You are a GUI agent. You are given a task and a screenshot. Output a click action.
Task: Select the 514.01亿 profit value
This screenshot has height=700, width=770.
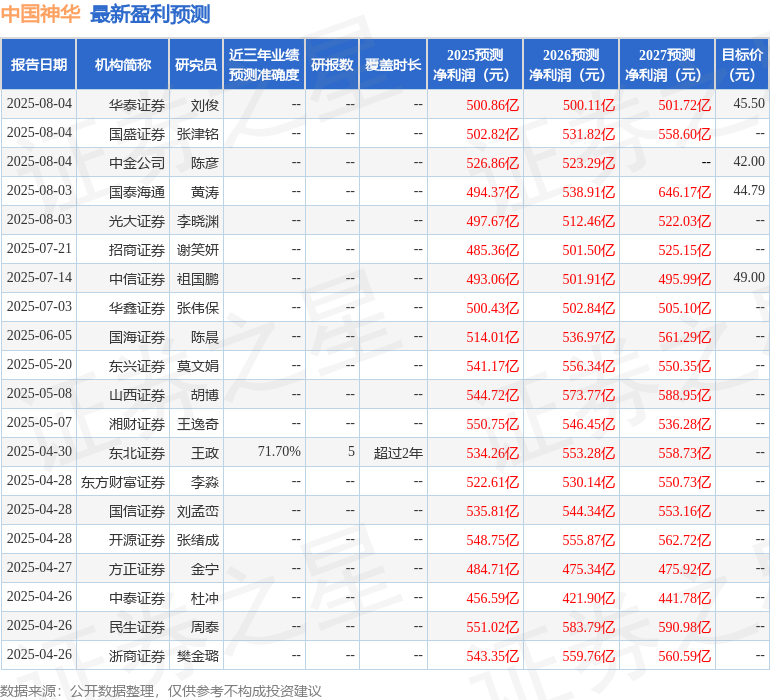click(x=492, y=337)
